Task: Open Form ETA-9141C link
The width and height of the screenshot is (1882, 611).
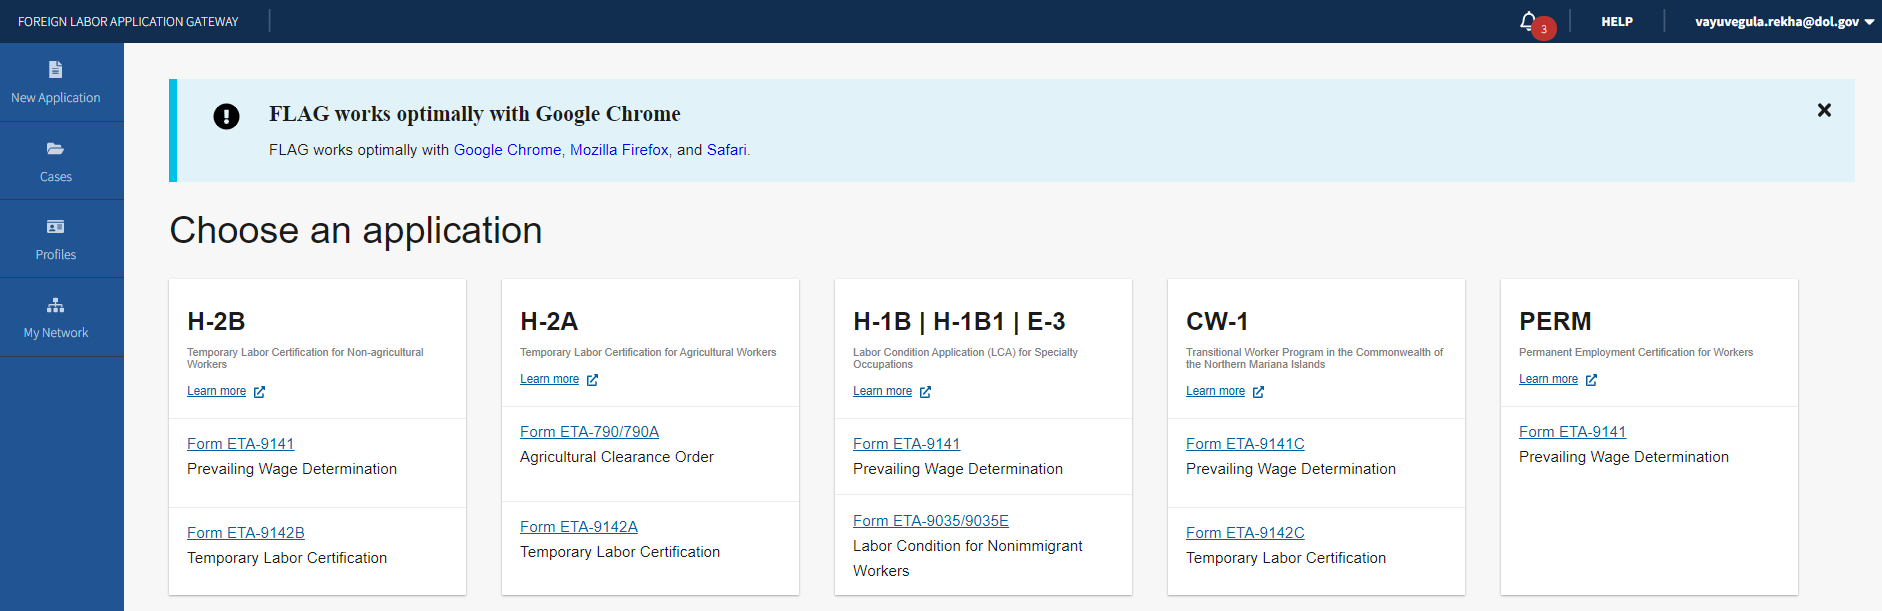Action: 1245,444
